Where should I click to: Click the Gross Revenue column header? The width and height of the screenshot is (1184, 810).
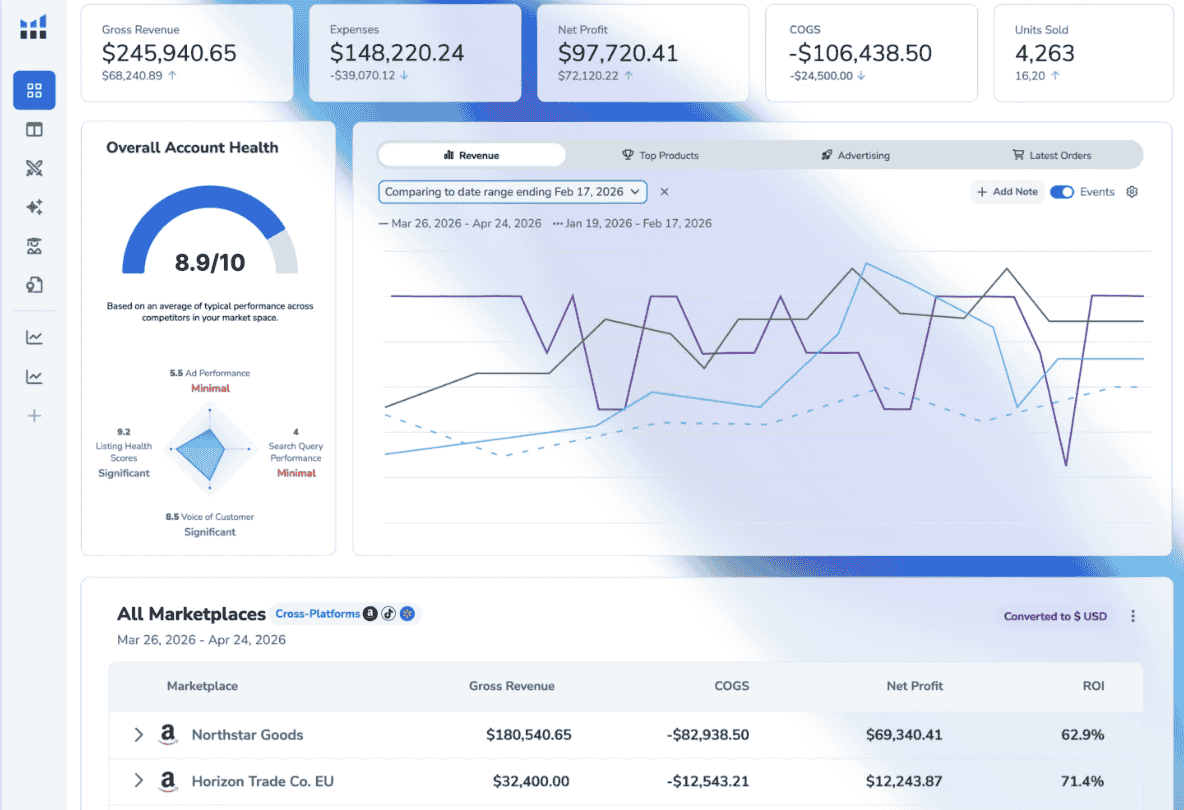(512, 685)
